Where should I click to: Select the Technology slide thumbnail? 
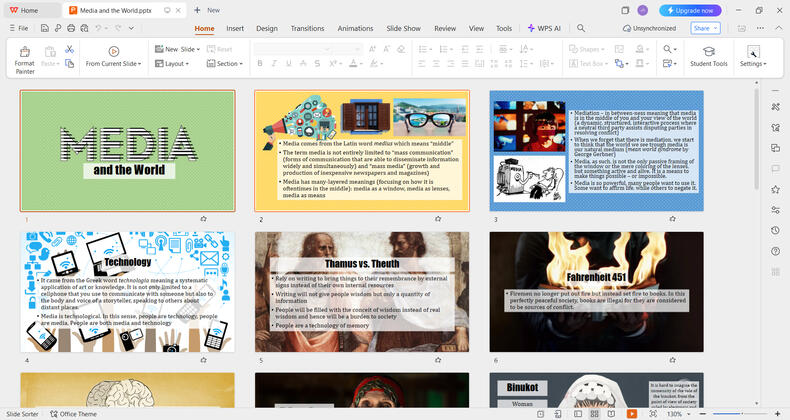(x=127, y=292)
